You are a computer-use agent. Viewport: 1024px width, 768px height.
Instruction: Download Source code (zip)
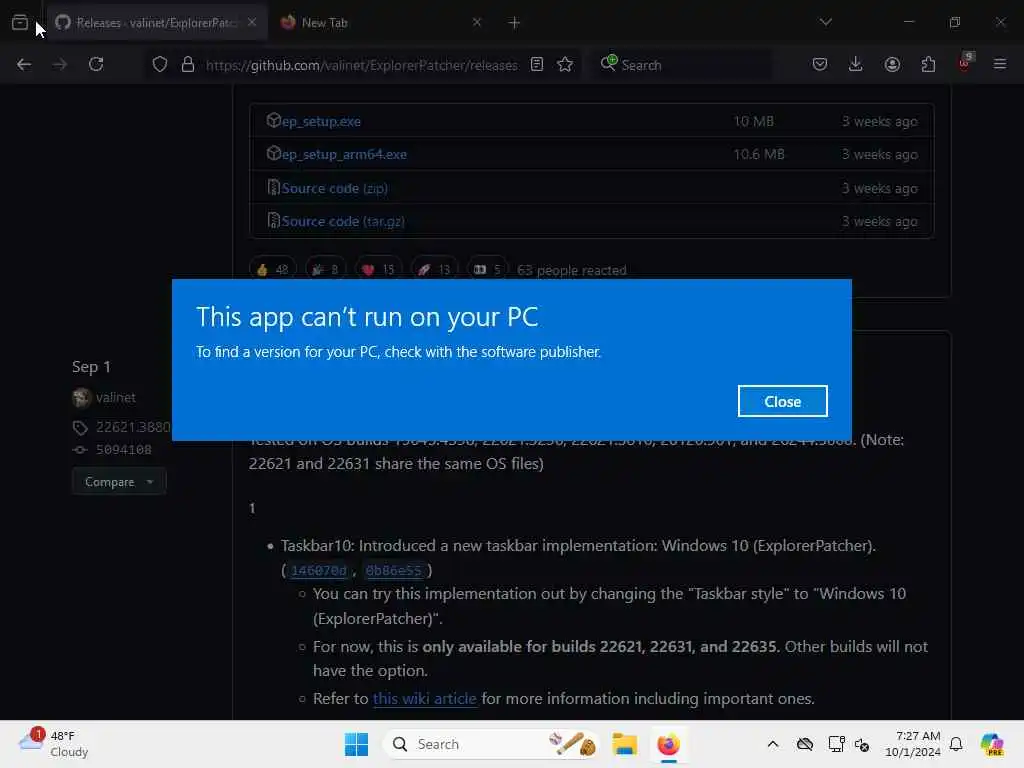point(334,189)
